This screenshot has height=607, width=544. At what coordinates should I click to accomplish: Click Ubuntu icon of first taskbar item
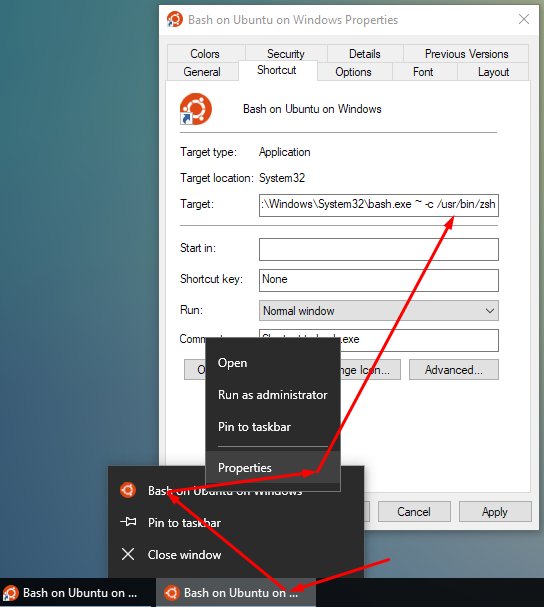pos(10,593)
